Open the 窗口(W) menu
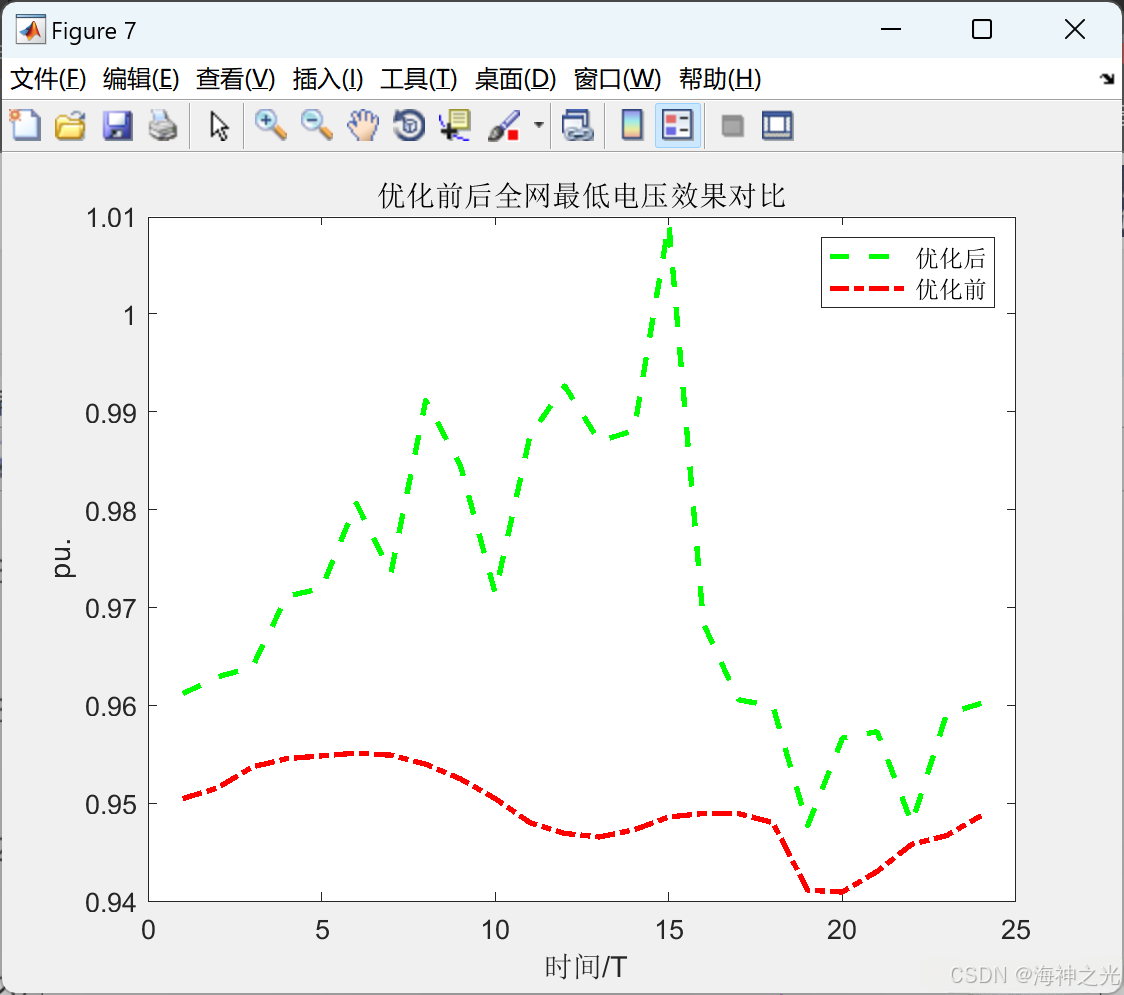 (x=617, y=79)
